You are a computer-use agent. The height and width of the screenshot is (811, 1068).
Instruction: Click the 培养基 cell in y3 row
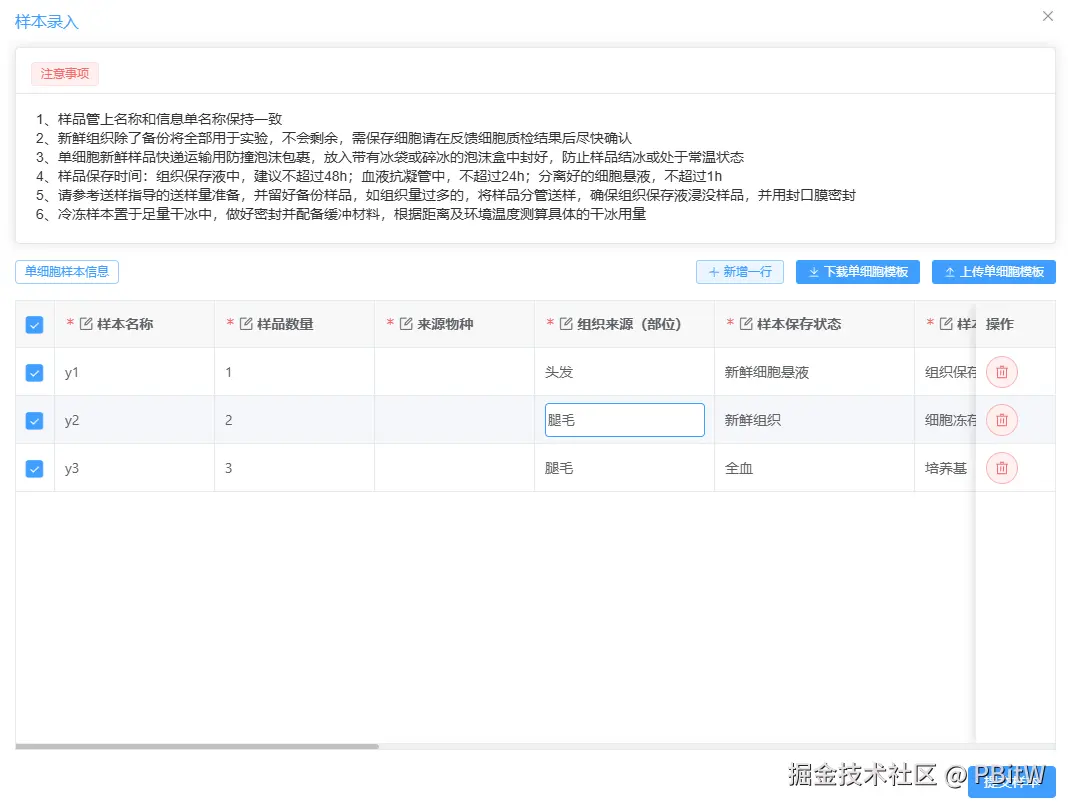pos(946,468)
